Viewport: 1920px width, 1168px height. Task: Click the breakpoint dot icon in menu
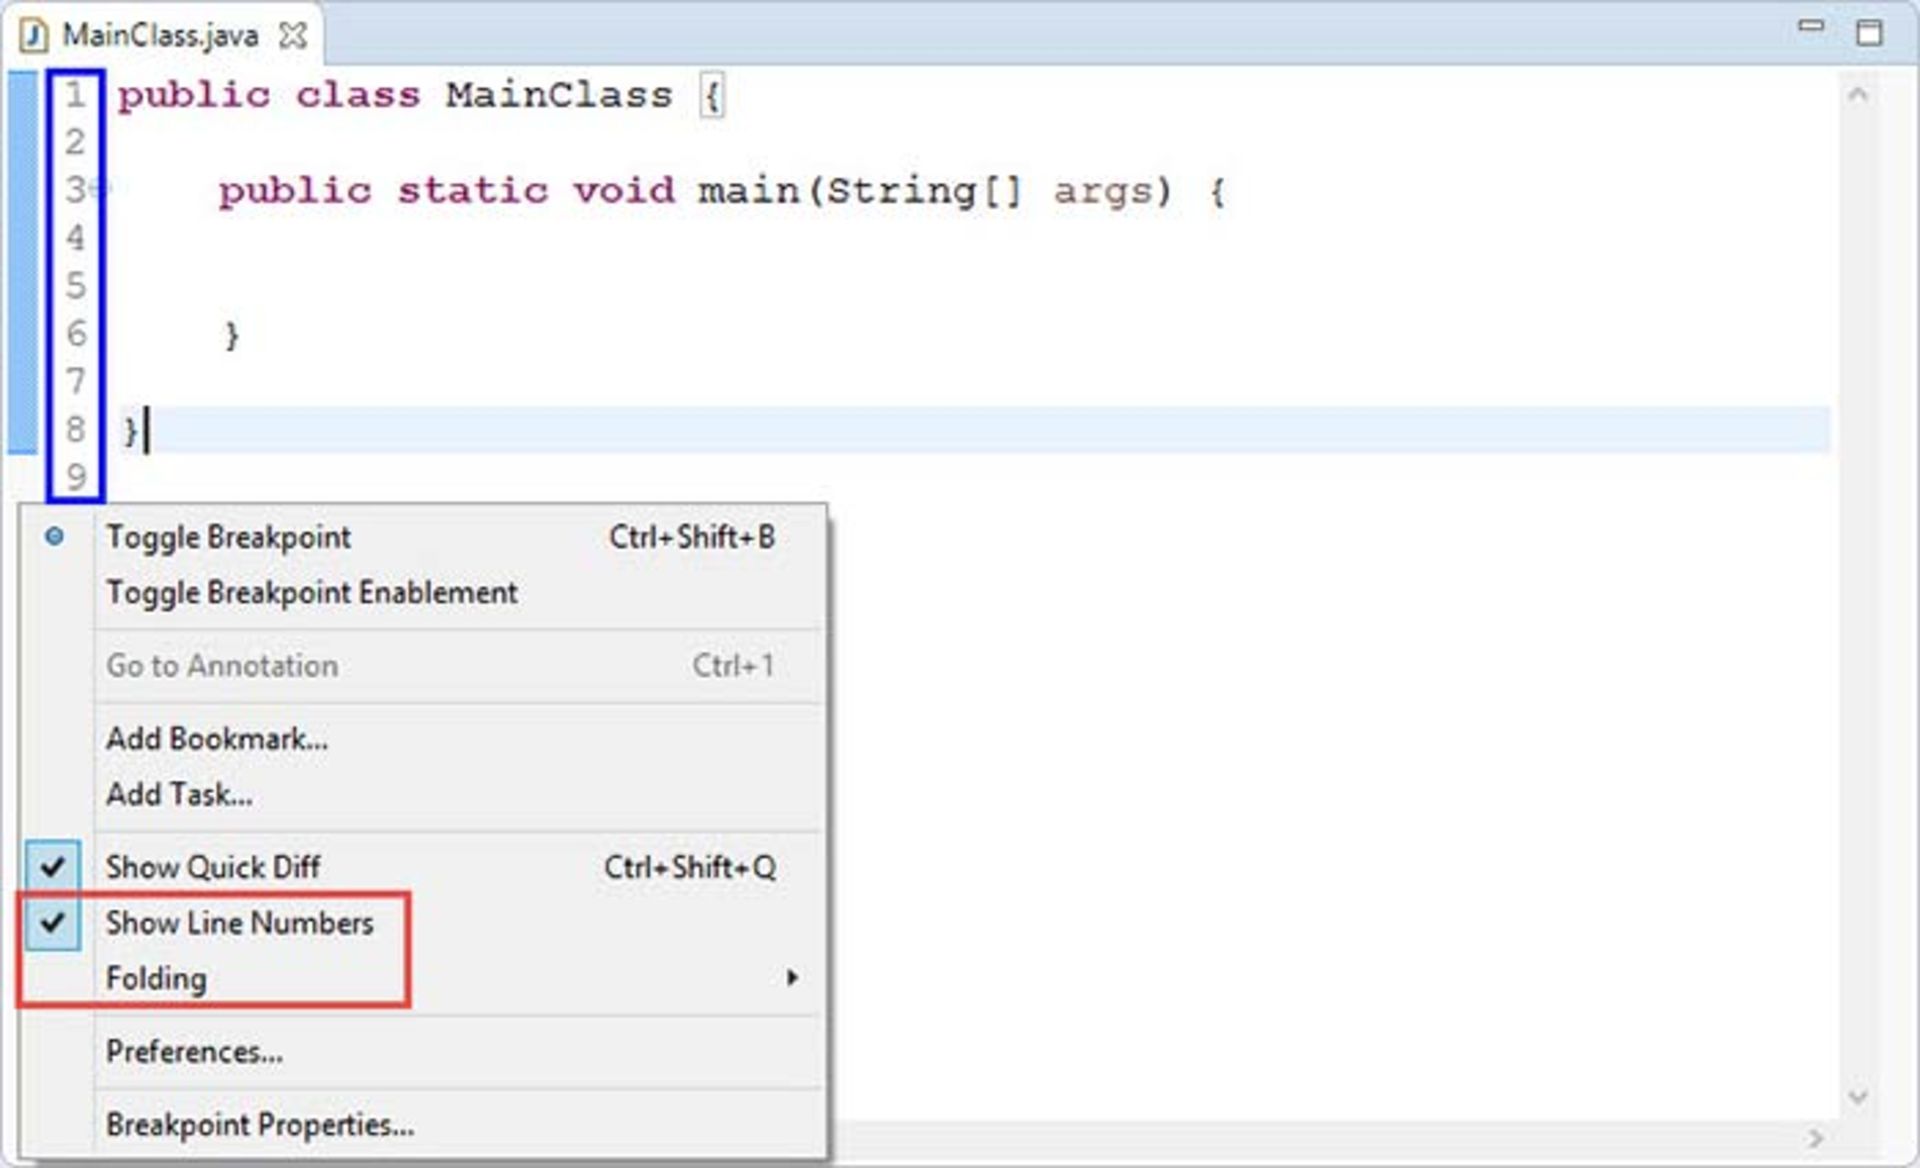(x=55, y=537)
